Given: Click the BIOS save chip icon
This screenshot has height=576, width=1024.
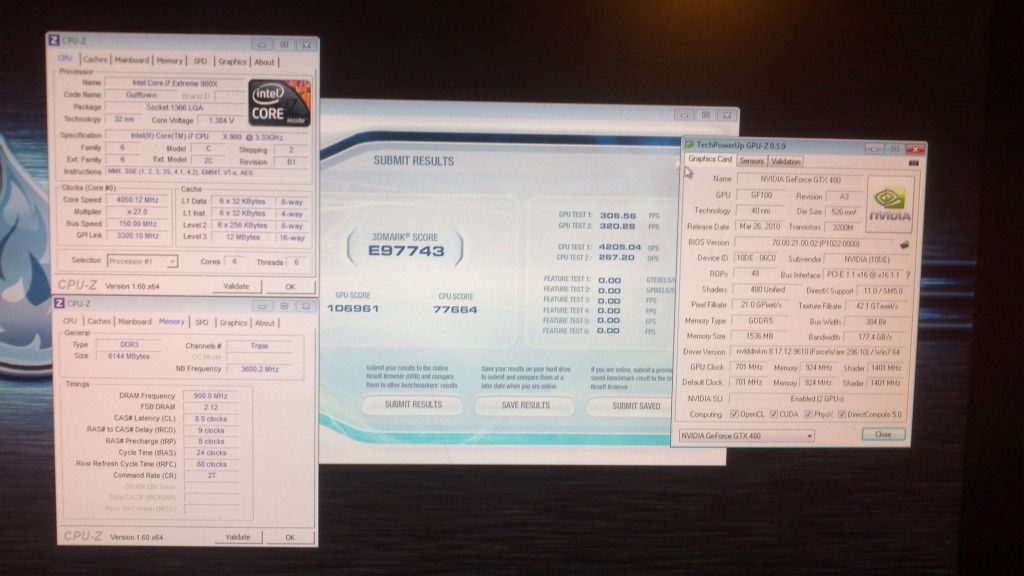Looking at the screenshot, I should tap(904, 243).
